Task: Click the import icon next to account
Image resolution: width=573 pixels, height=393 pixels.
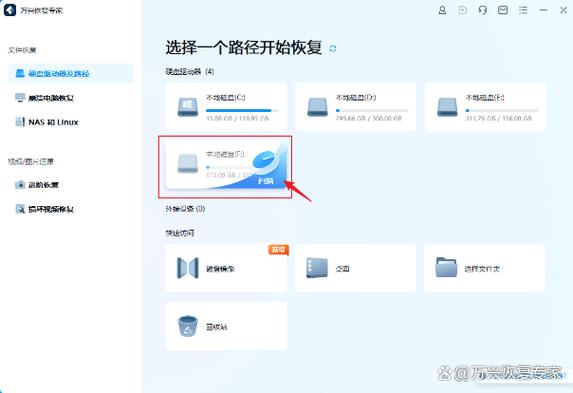Action: tap(462, 10)
